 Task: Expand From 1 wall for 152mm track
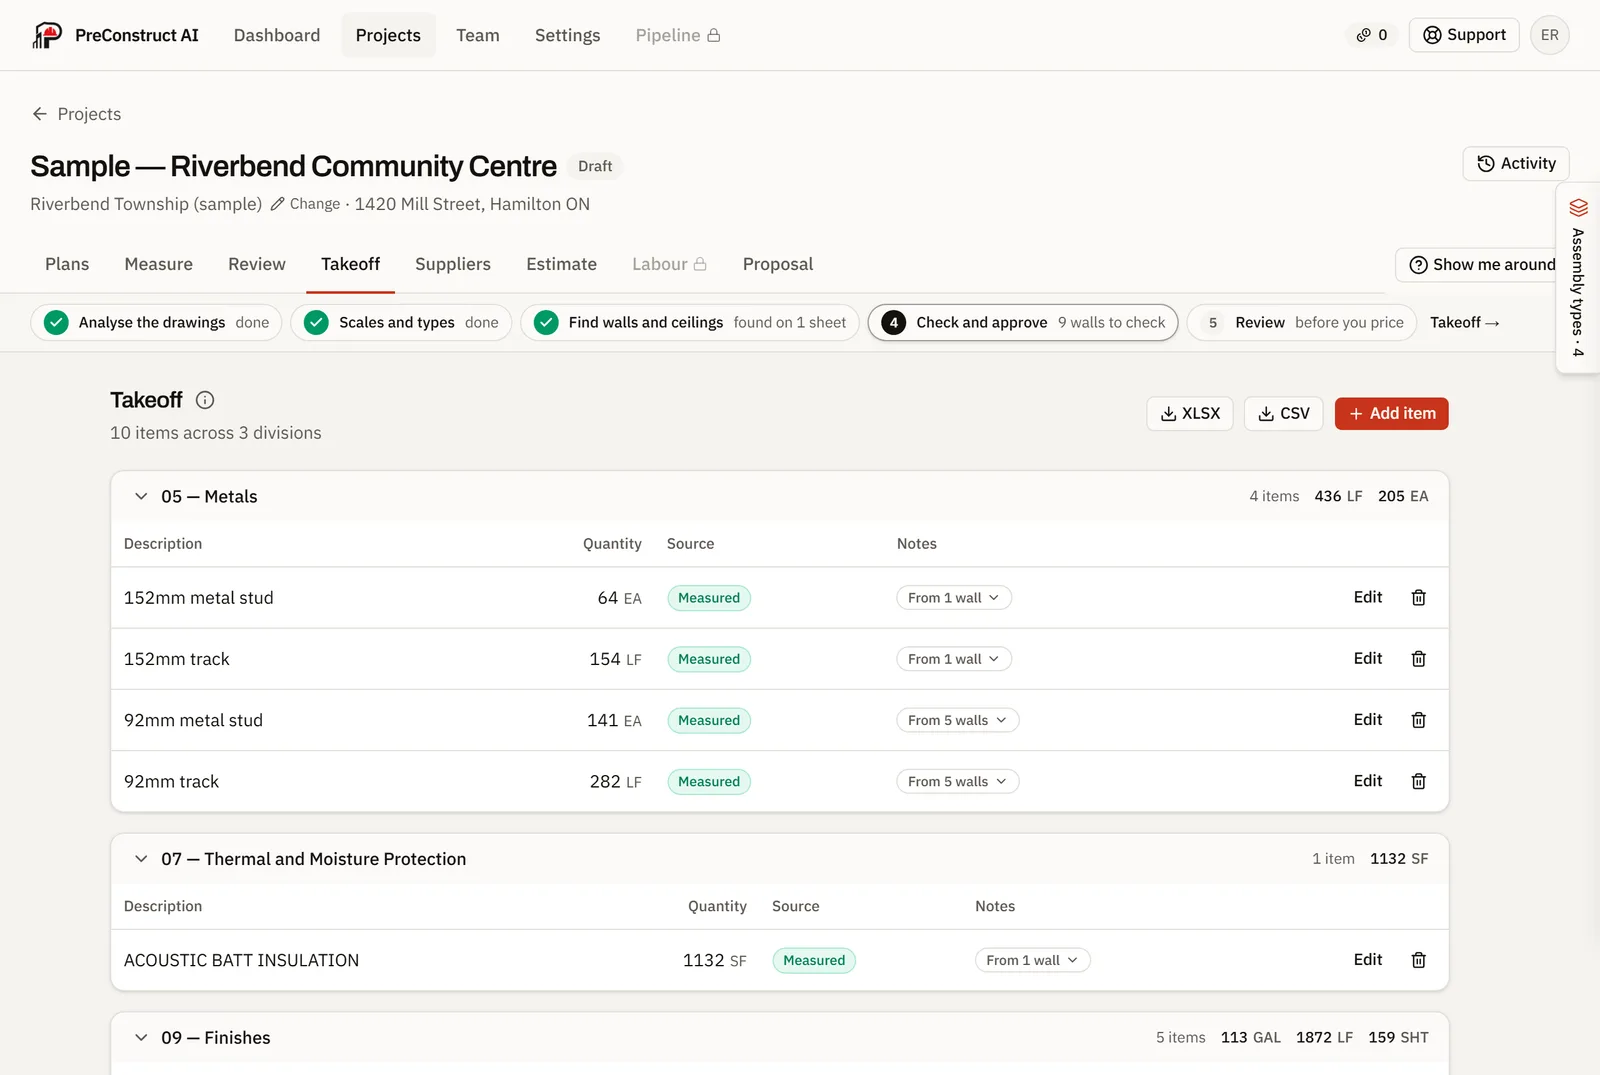tap(954, 659)
